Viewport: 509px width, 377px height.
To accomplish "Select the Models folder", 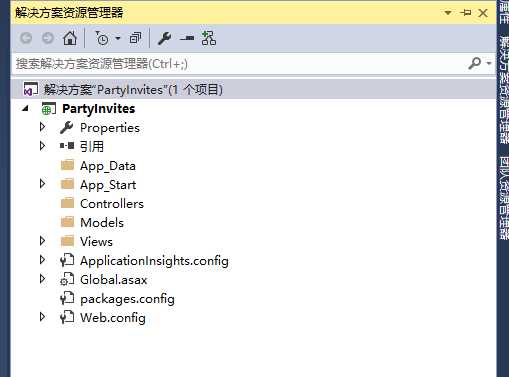I will [x=102, y=223].
